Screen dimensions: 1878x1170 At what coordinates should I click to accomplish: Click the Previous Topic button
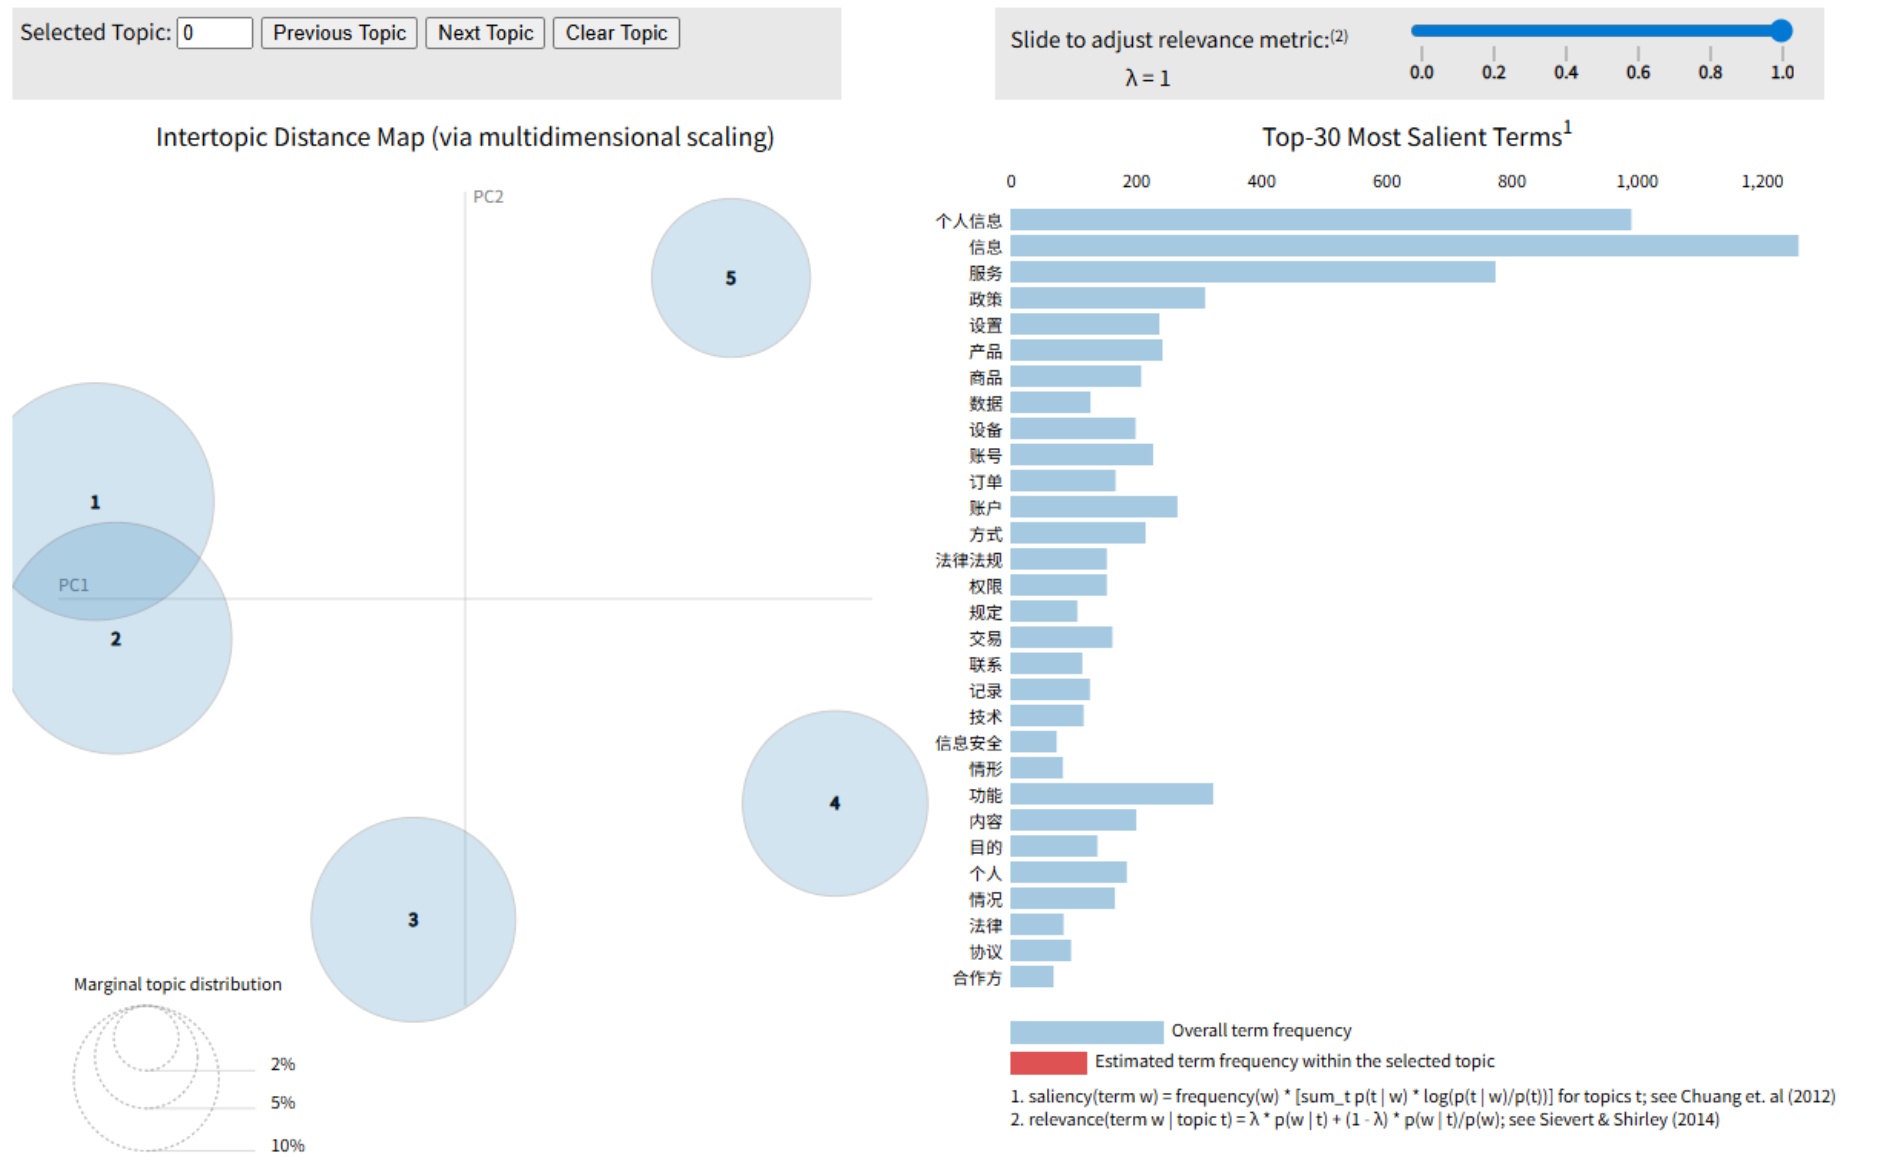(x=339, y=33)
